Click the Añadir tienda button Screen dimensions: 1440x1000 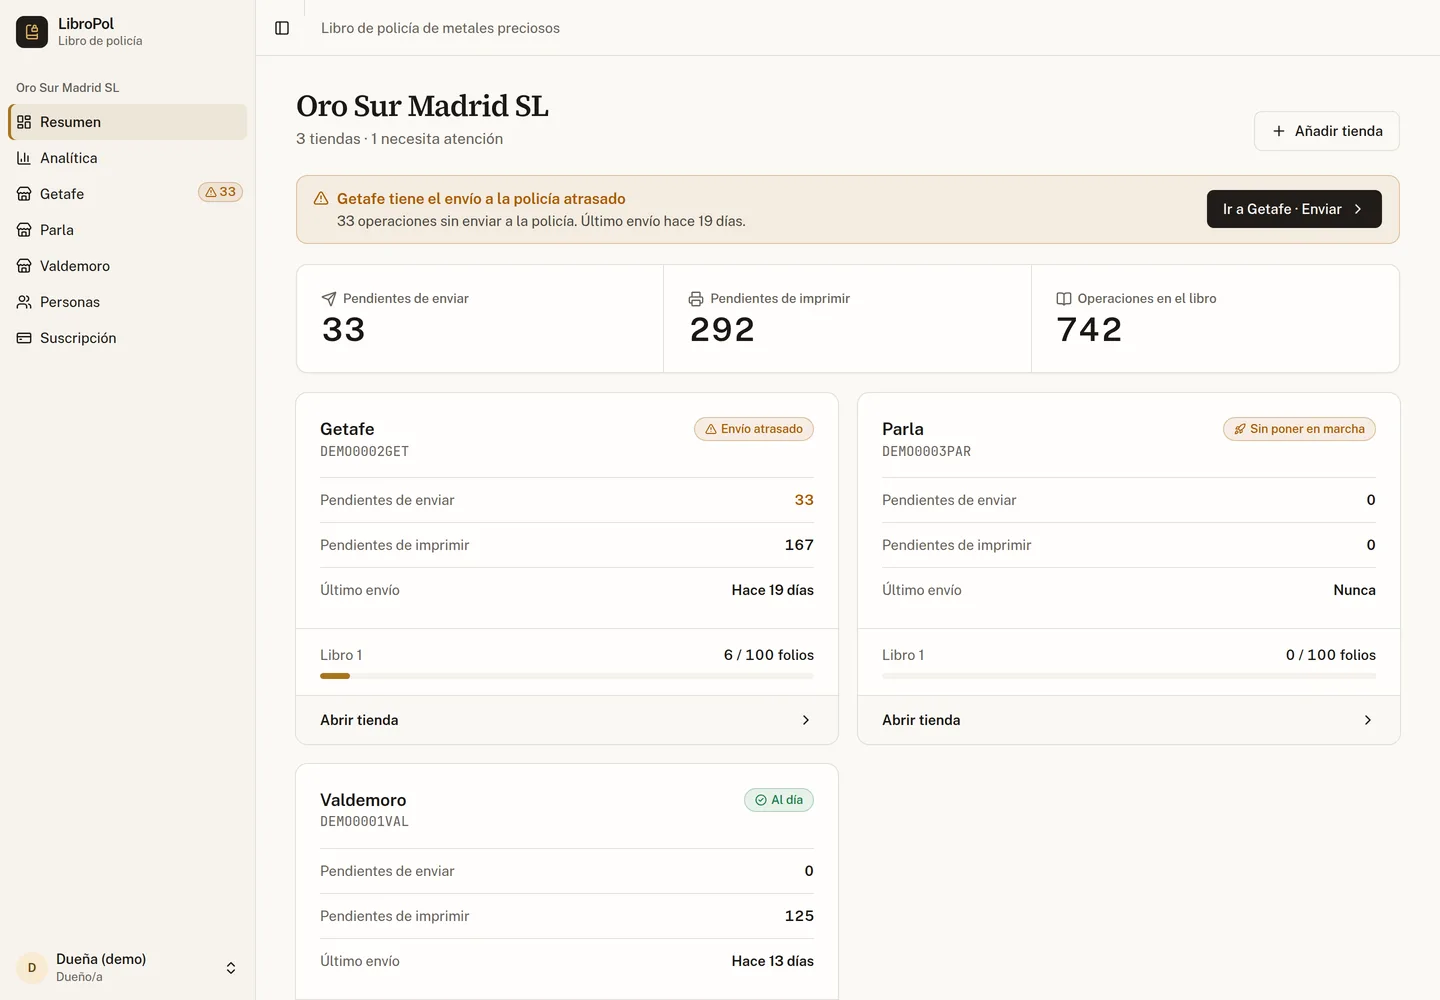click(1327, 131)
